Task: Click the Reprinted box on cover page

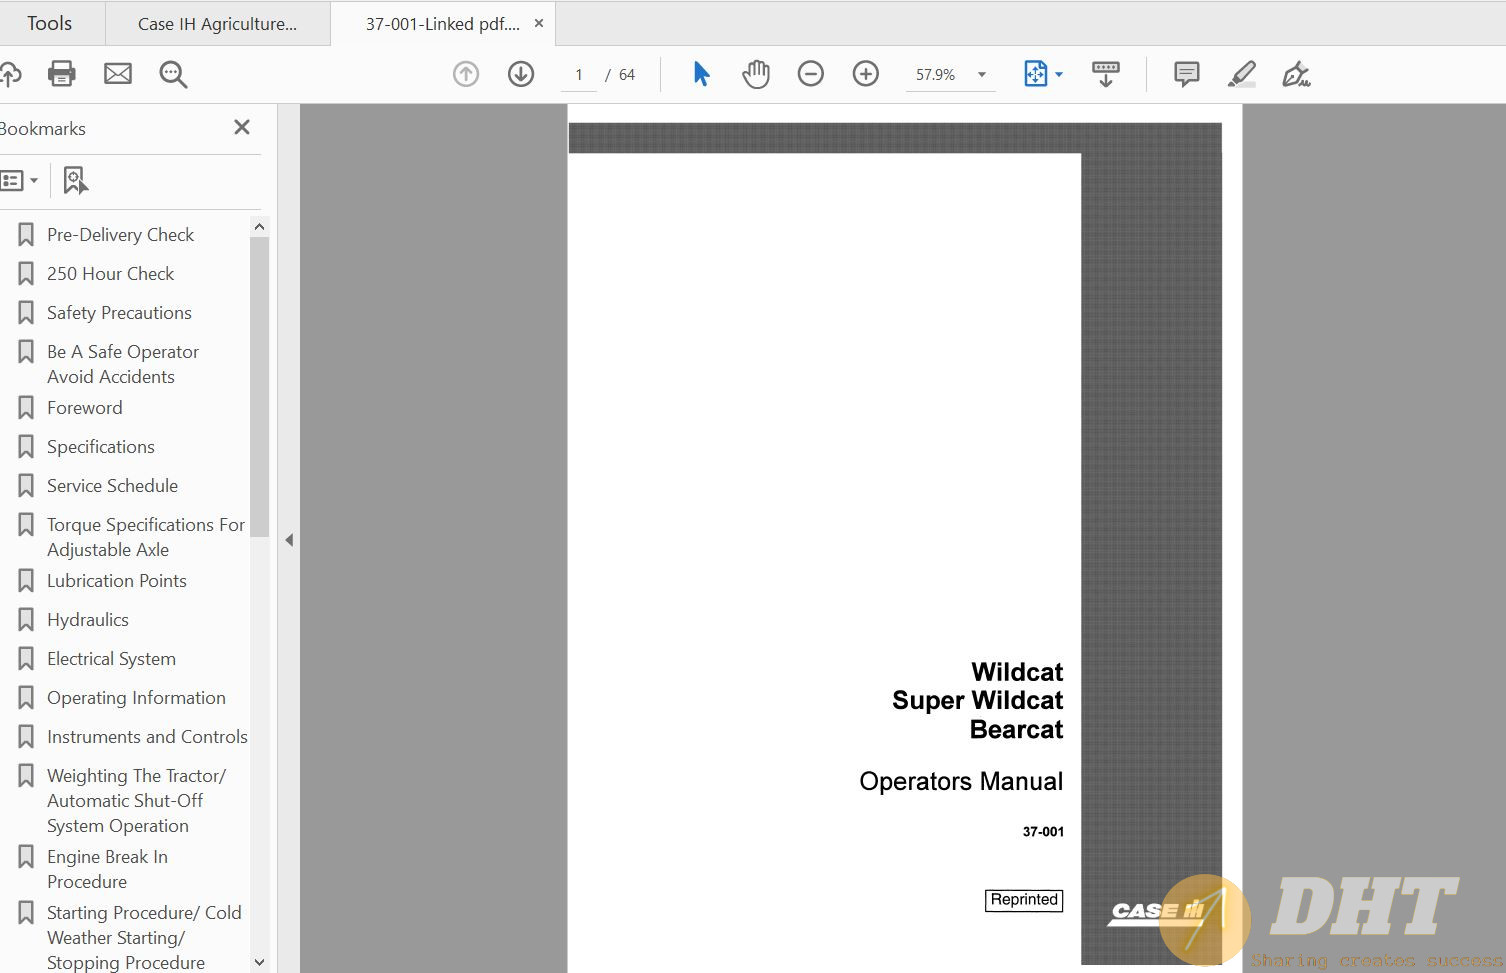Action: click(1024, 900)
